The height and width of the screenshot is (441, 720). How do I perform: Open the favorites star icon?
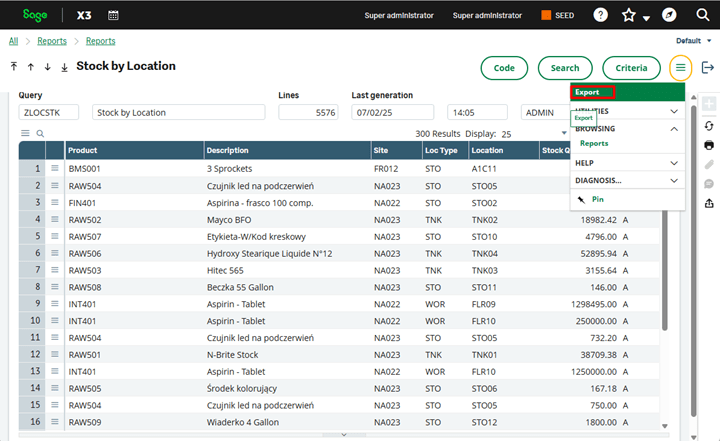[628, 15]
